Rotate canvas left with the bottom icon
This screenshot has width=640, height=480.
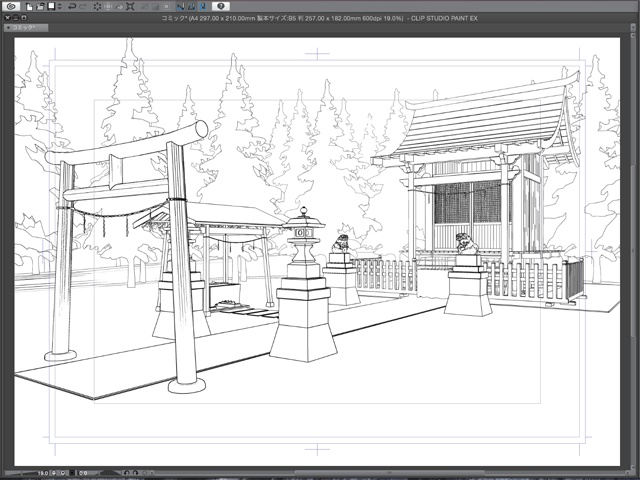[127, 473]
